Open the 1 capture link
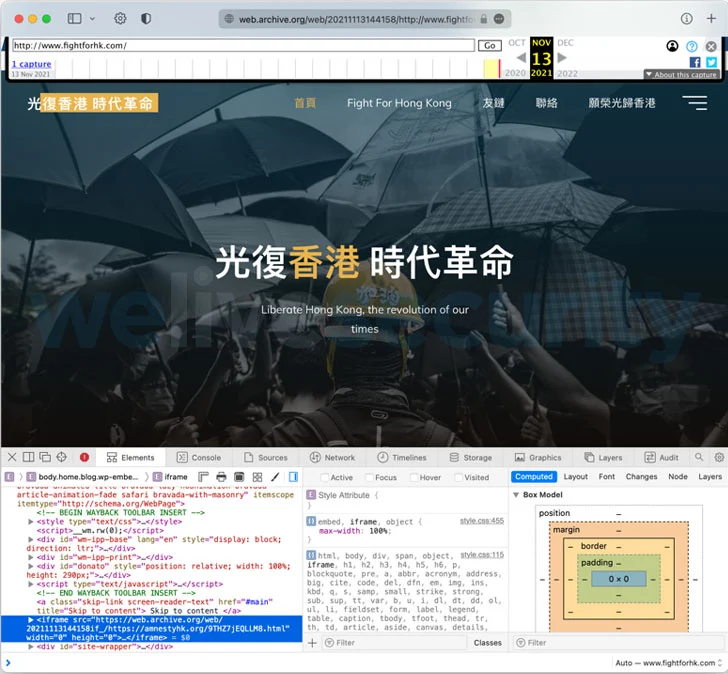728x674 pixels. tap(31, 64)
